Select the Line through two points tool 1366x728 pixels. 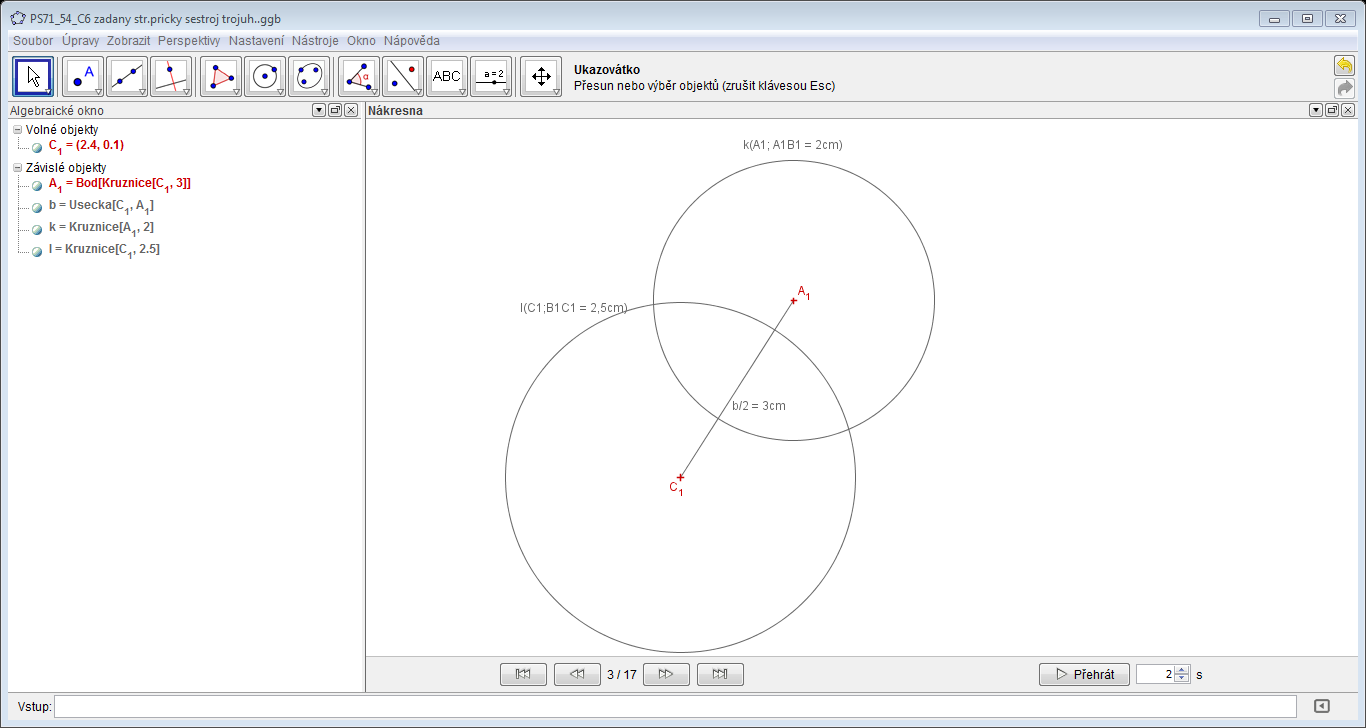point(127,76)
